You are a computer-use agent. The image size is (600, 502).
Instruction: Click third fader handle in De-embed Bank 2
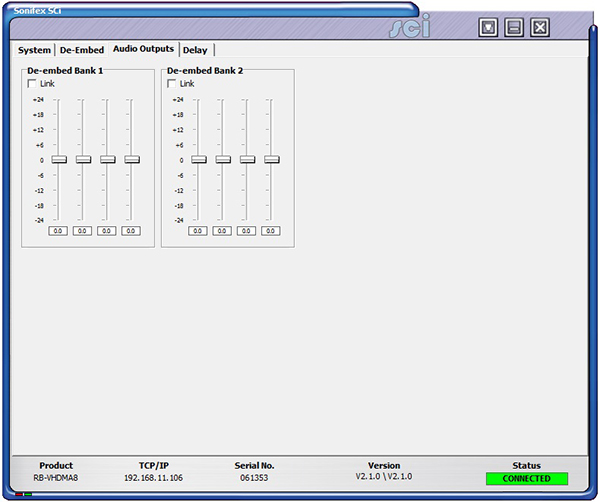(x=247, y=159)
